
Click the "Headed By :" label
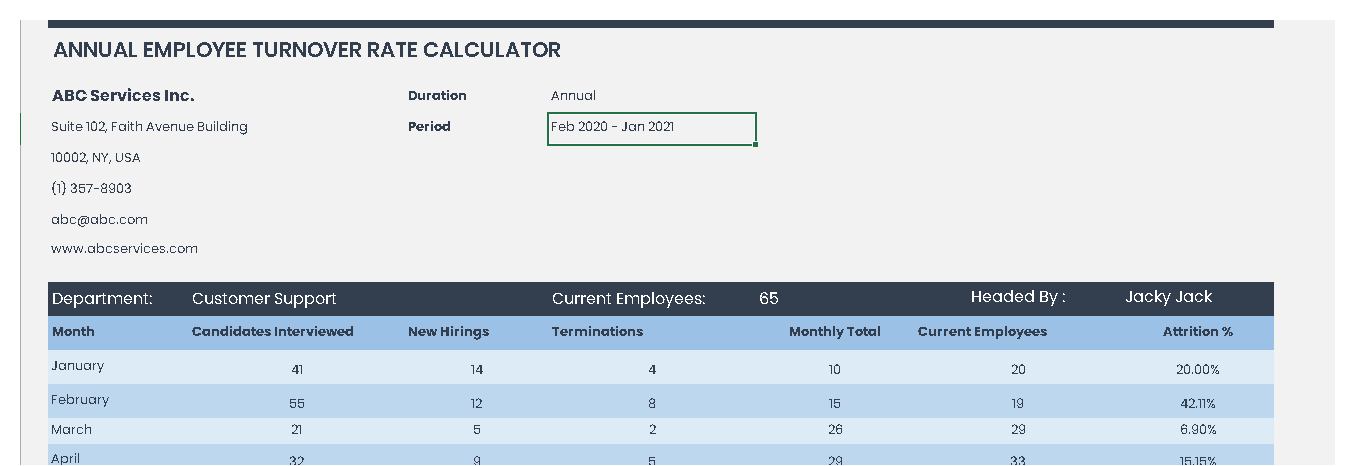tap(1018, 297)
